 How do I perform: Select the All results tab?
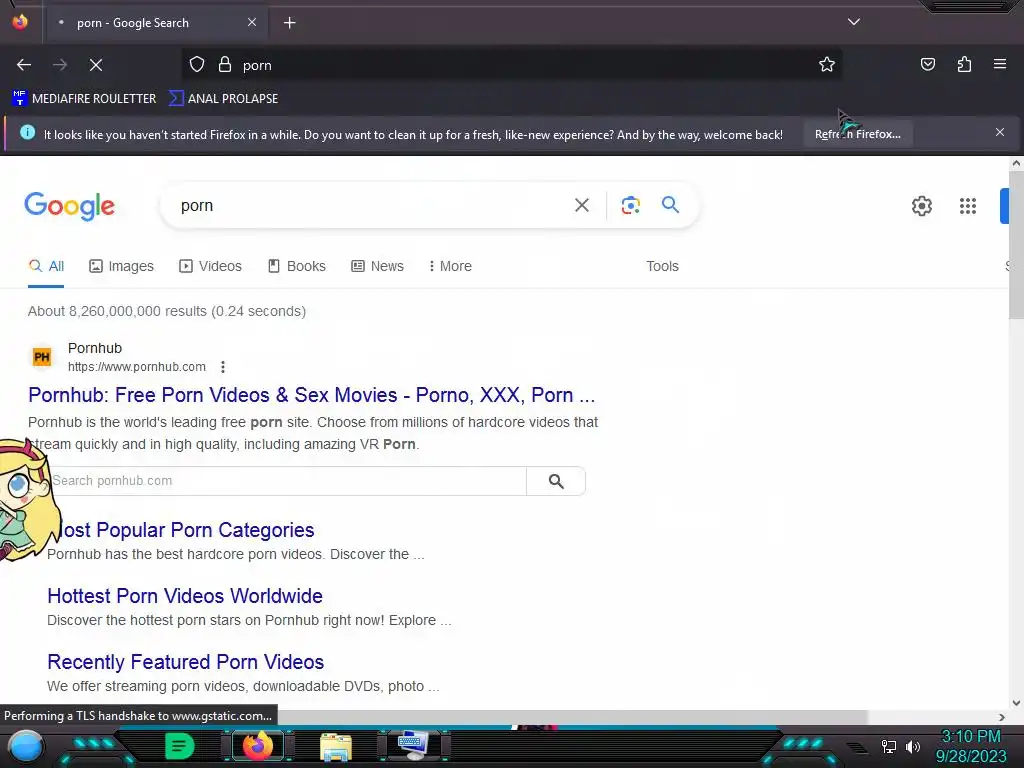point(46,266)
